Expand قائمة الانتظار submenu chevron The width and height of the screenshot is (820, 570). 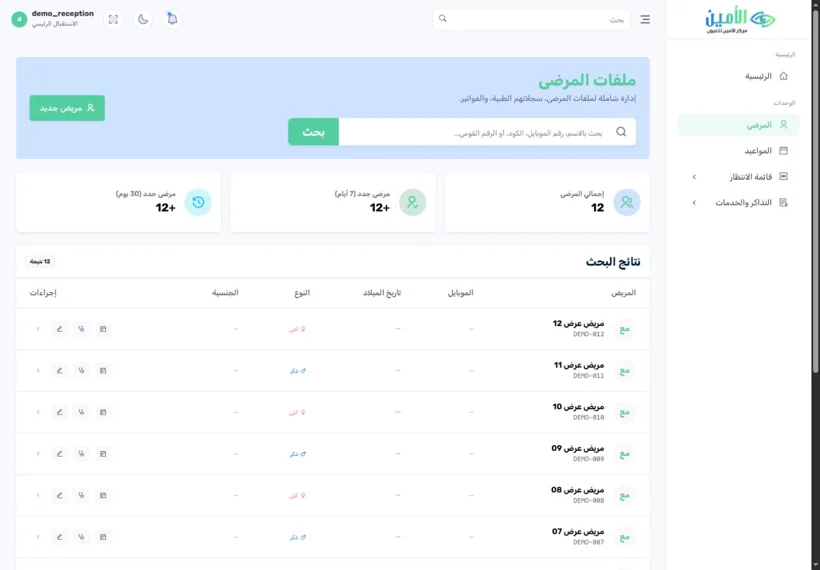[x=694, y=177]
